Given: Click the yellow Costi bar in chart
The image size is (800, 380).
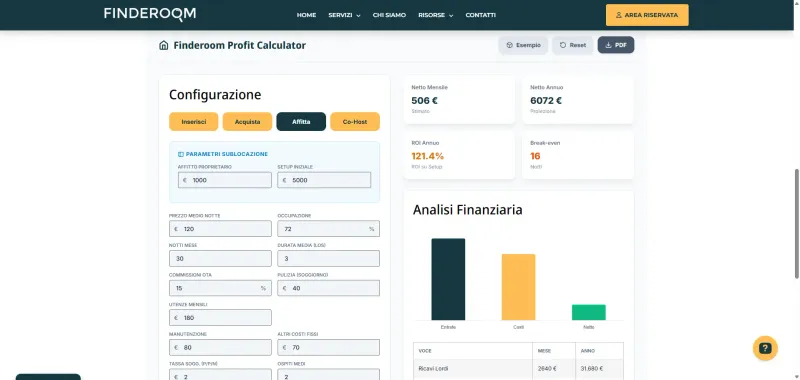Looking at the screenshot, I should point(518,287).
